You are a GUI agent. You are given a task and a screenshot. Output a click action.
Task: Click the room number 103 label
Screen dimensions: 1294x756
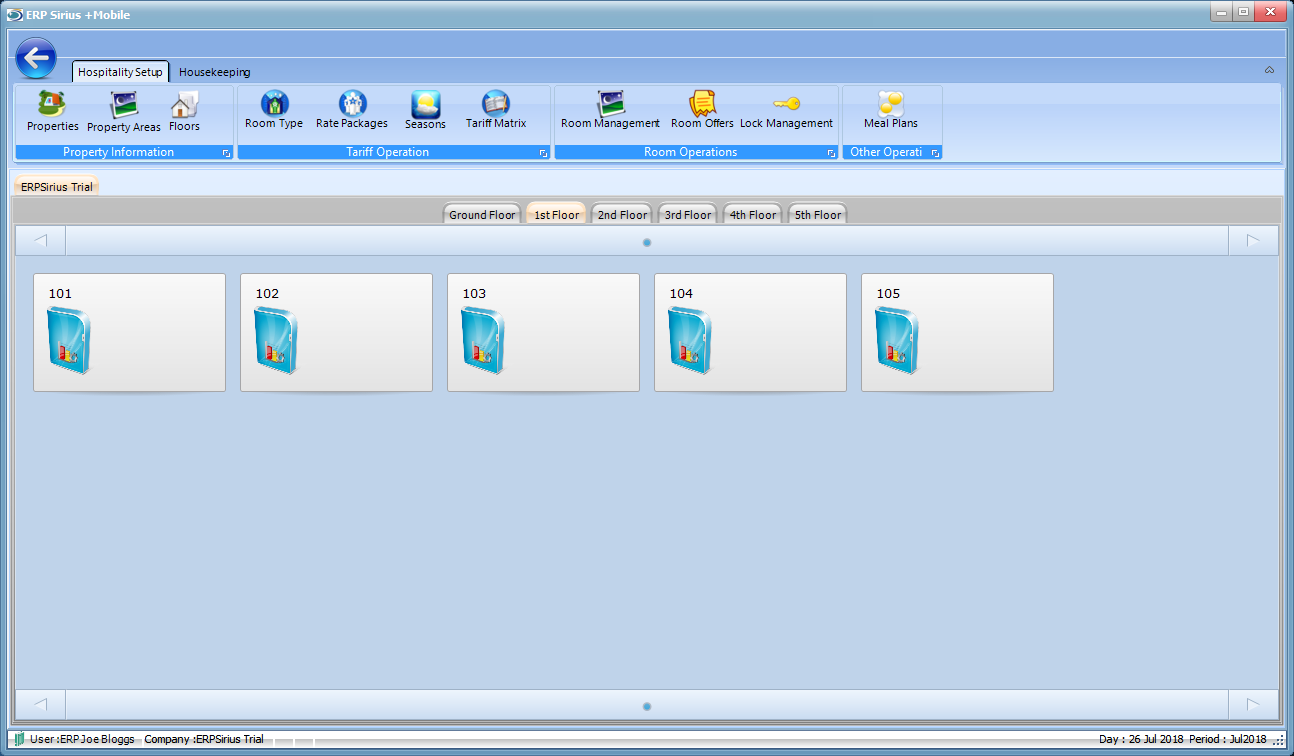click(x=474, y=294)
